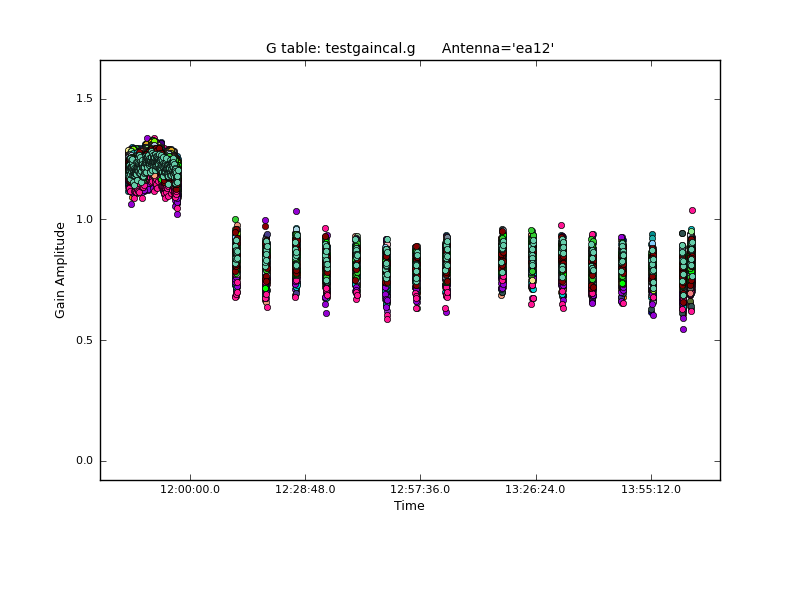
Task: Click the 13:55:12.0 time tick label
Action: pyautogui.click(x=651, y=489)
